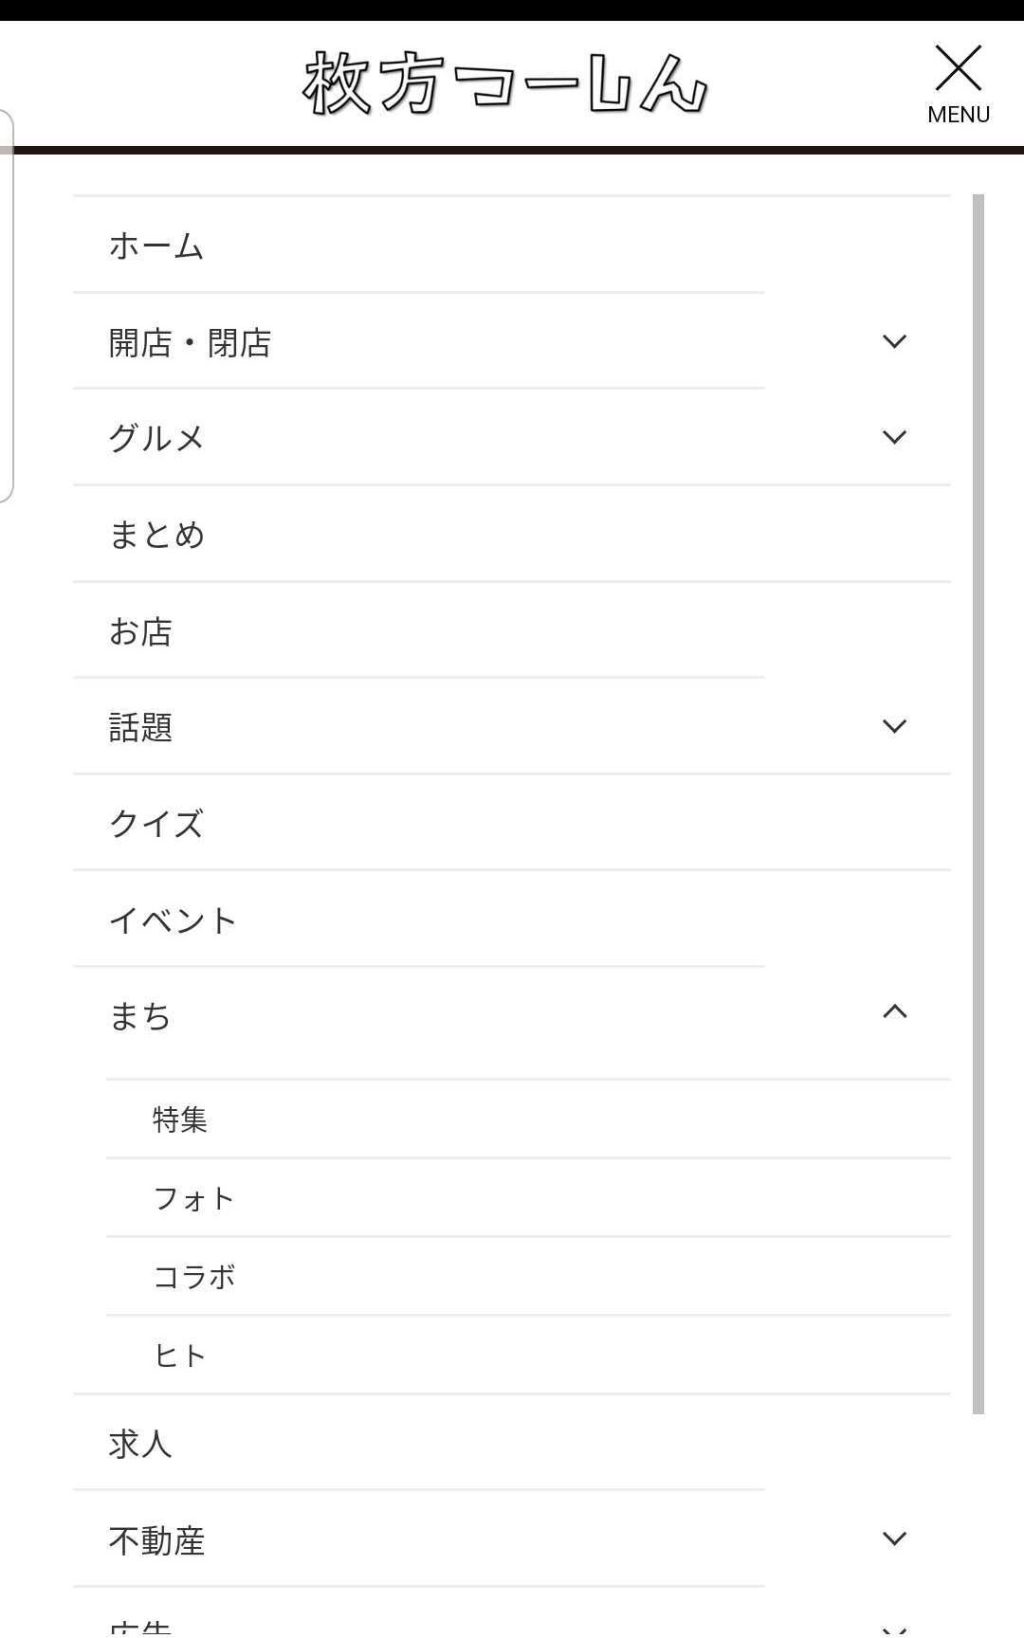Collapse the まち submenu chevron
Viewport: 1024px width, 1638px height.
coord(894,1013)
